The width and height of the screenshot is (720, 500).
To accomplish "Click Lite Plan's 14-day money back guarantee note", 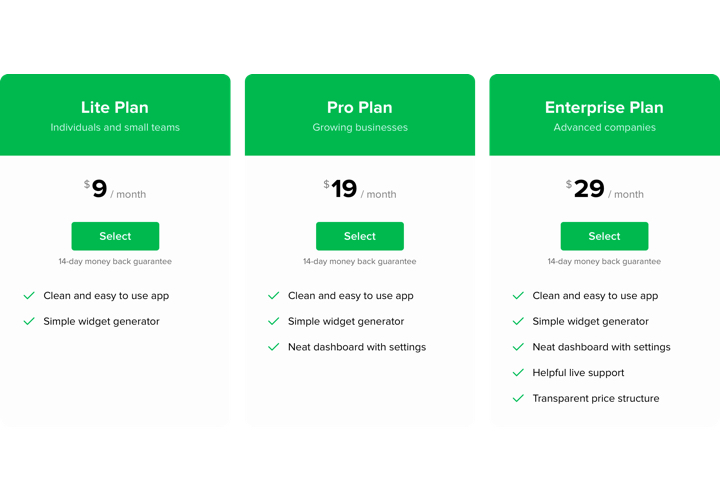I will pos(115,262).
